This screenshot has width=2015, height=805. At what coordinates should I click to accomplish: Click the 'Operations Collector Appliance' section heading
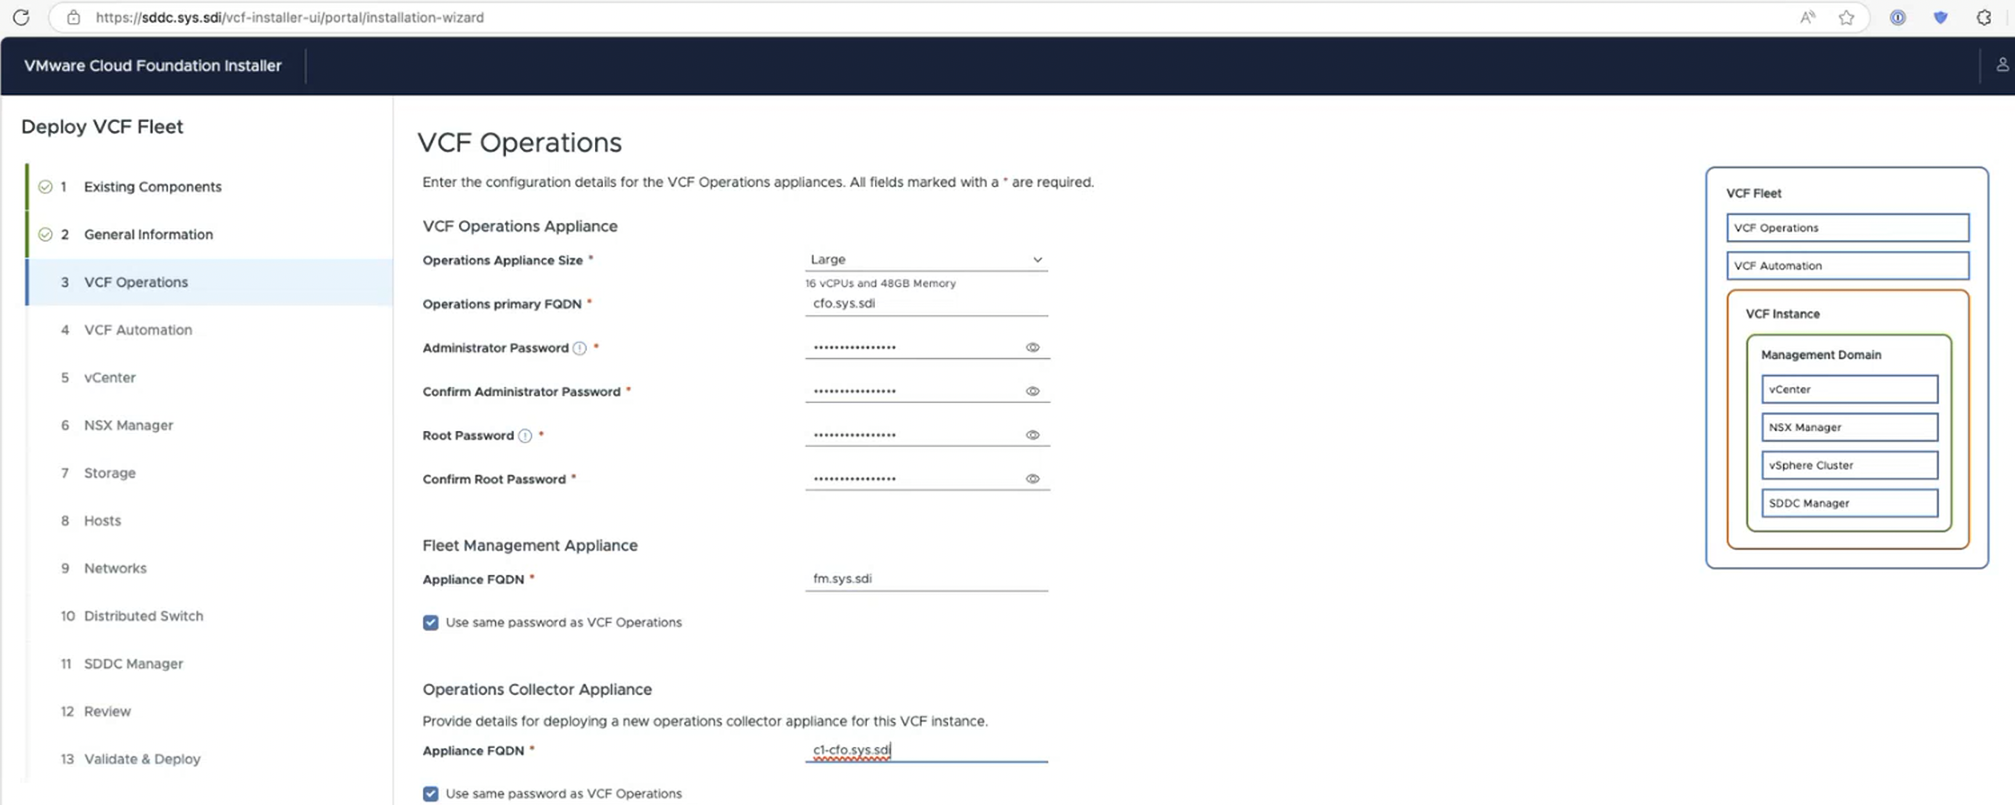(537, 690)
